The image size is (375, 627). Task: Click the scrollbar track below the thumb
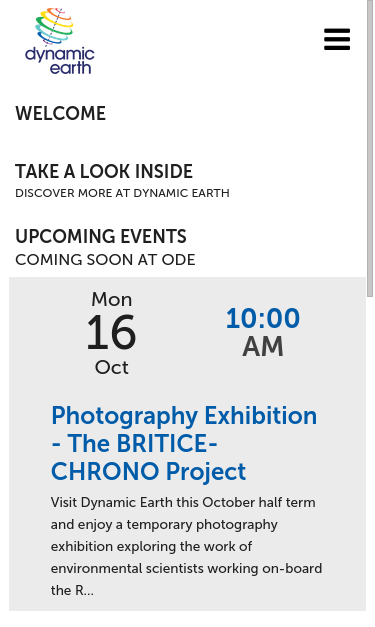coord(370,460)
